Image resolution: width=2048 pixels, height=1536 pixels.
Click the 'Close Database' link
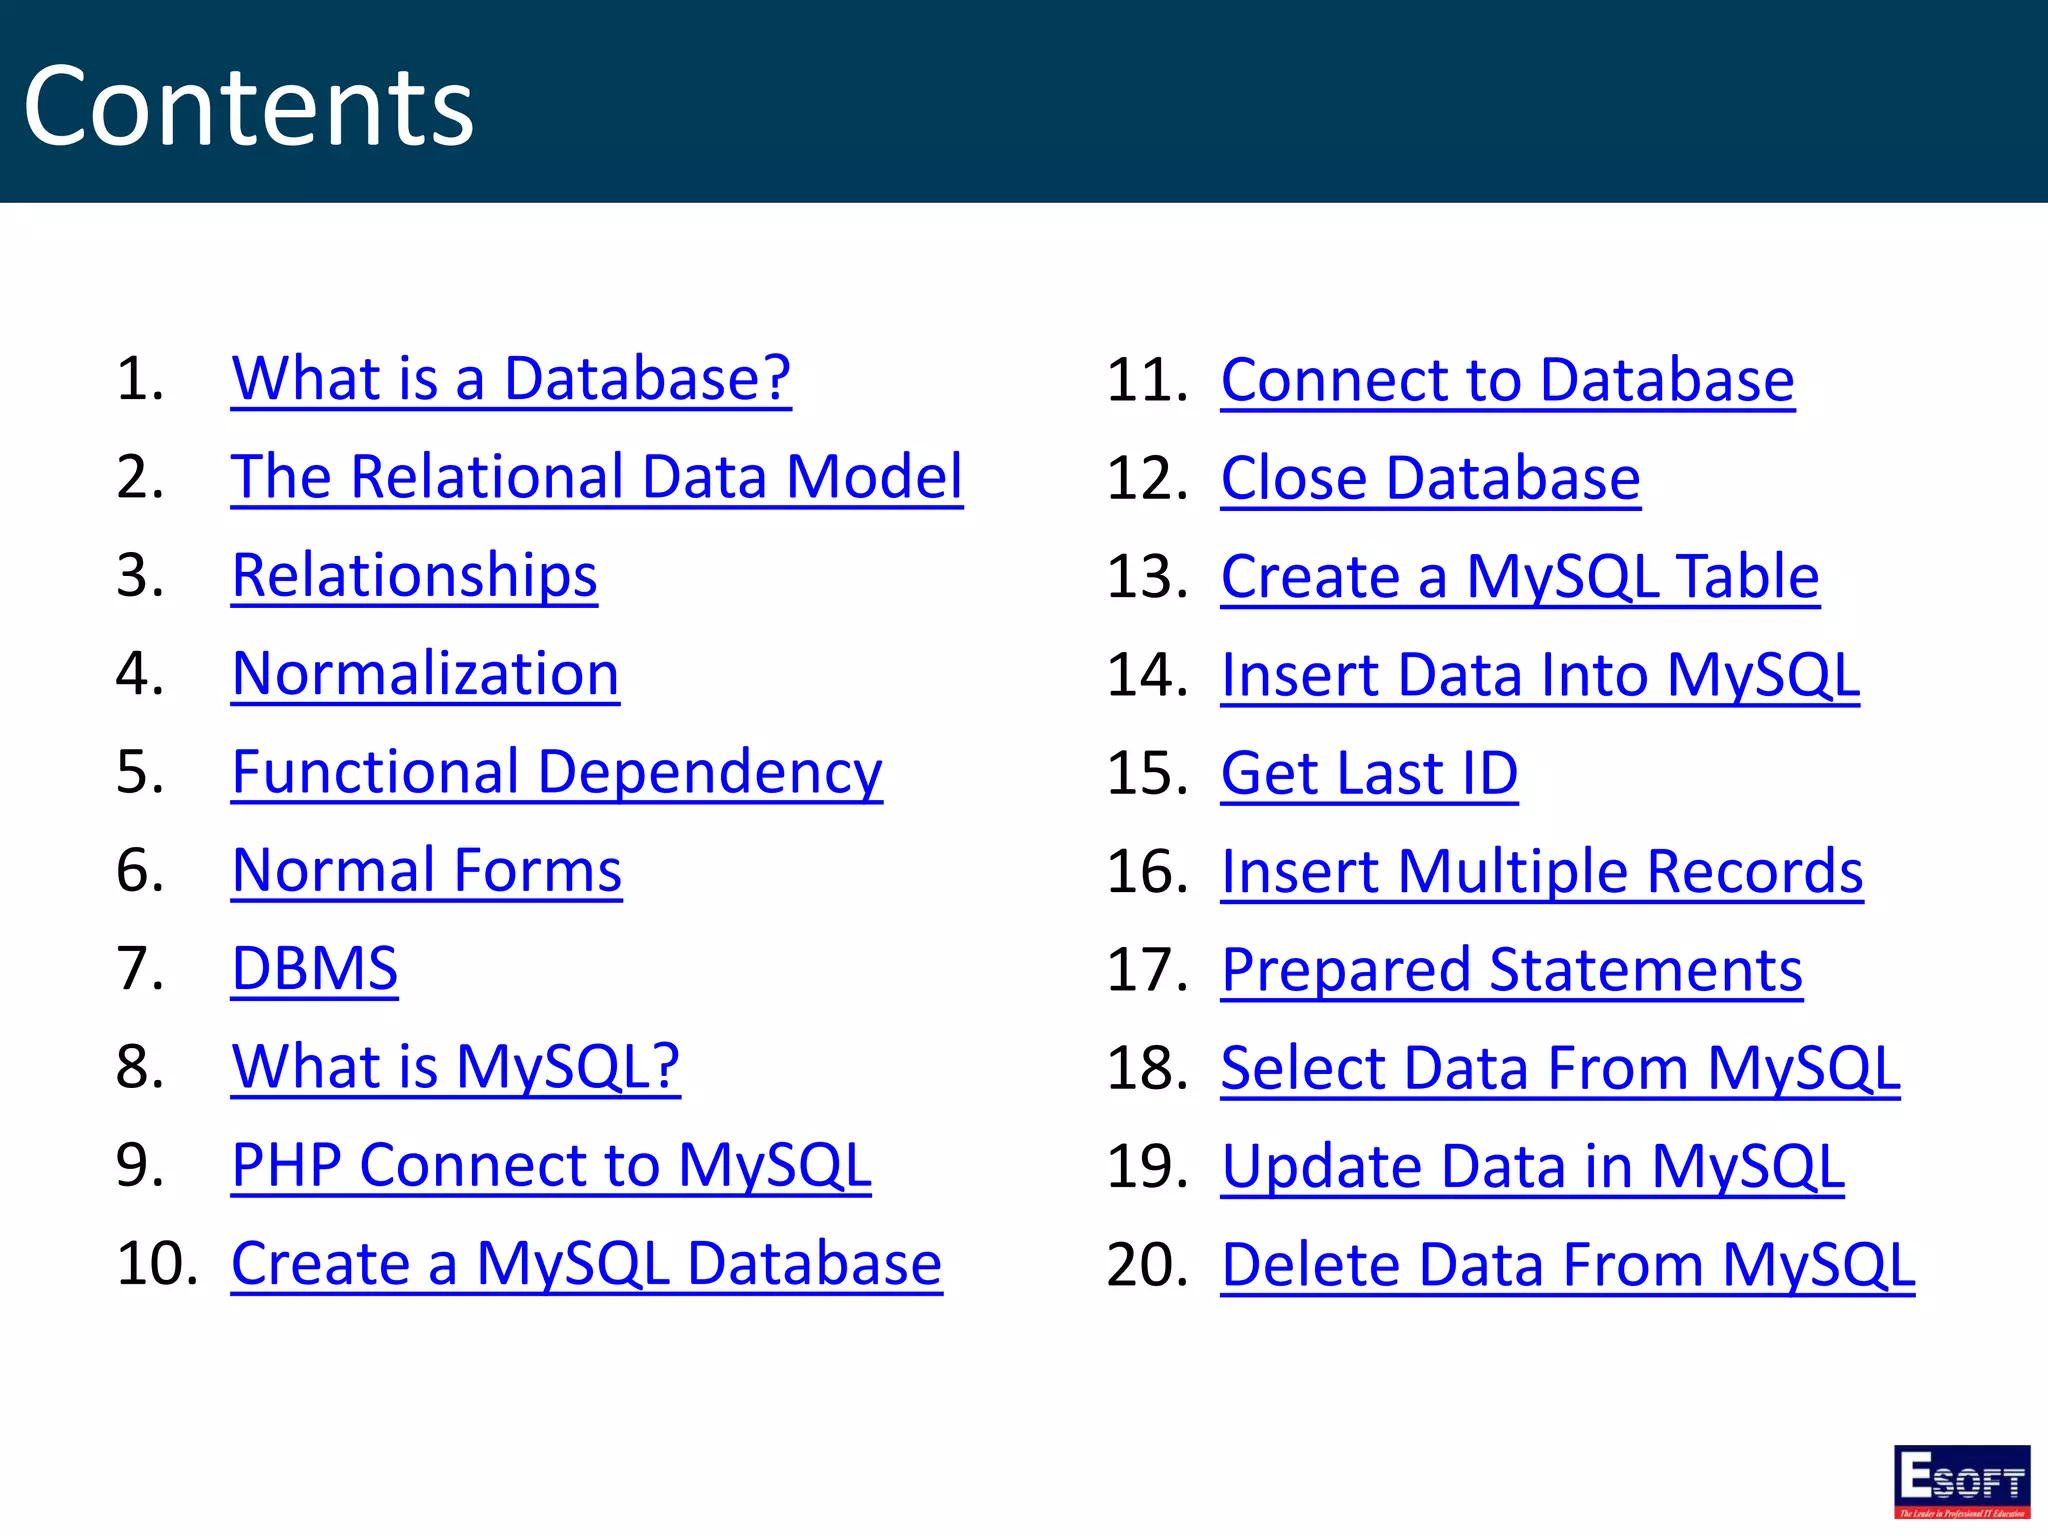point(1430,478)
